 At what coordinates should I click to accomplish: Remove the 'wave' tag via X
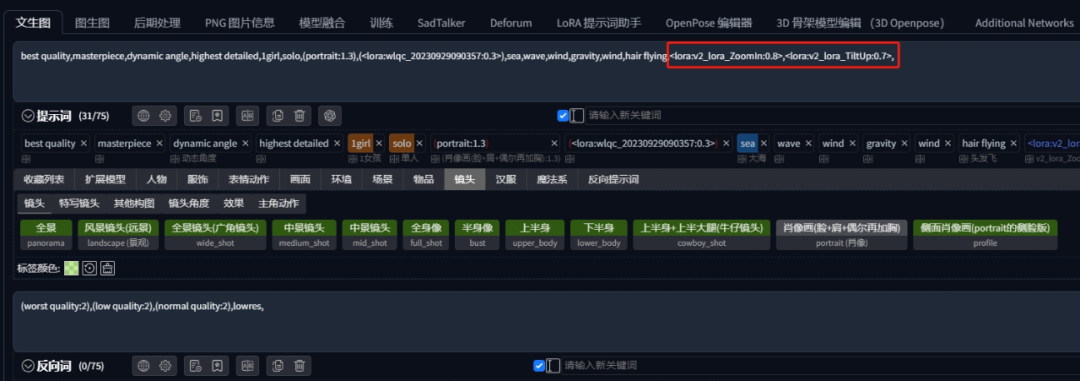tap(809, 144)
